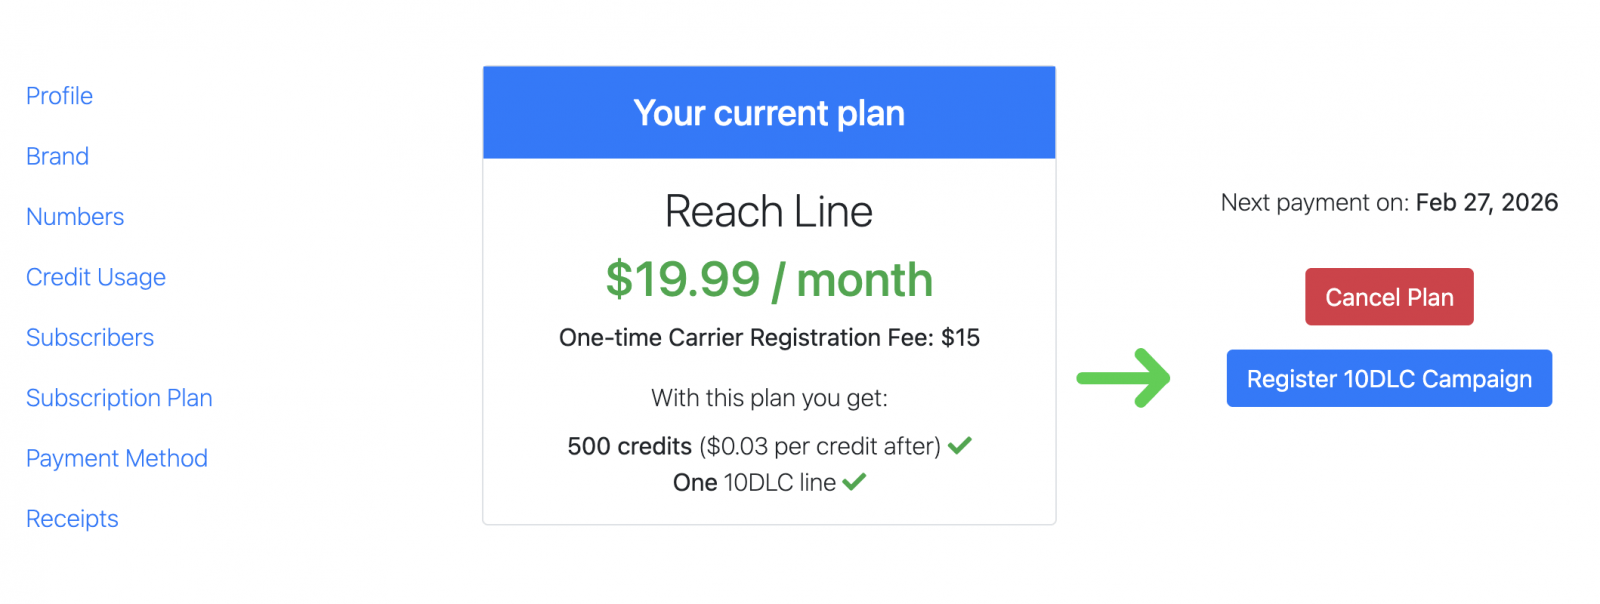Click the green $19.99 / month price
1600x604 pixels.
pyautogui.click(x=769, y=280)
